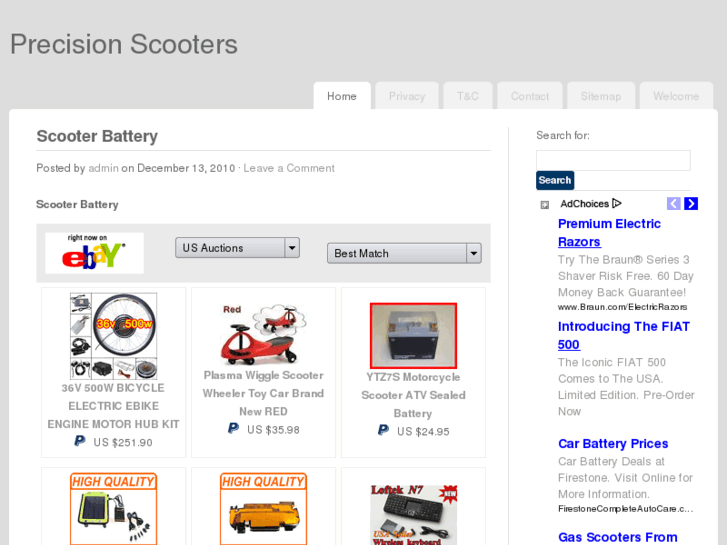The image size is (727, 545).
Task: Focus the Search for input field
Action: coord(613,160)
